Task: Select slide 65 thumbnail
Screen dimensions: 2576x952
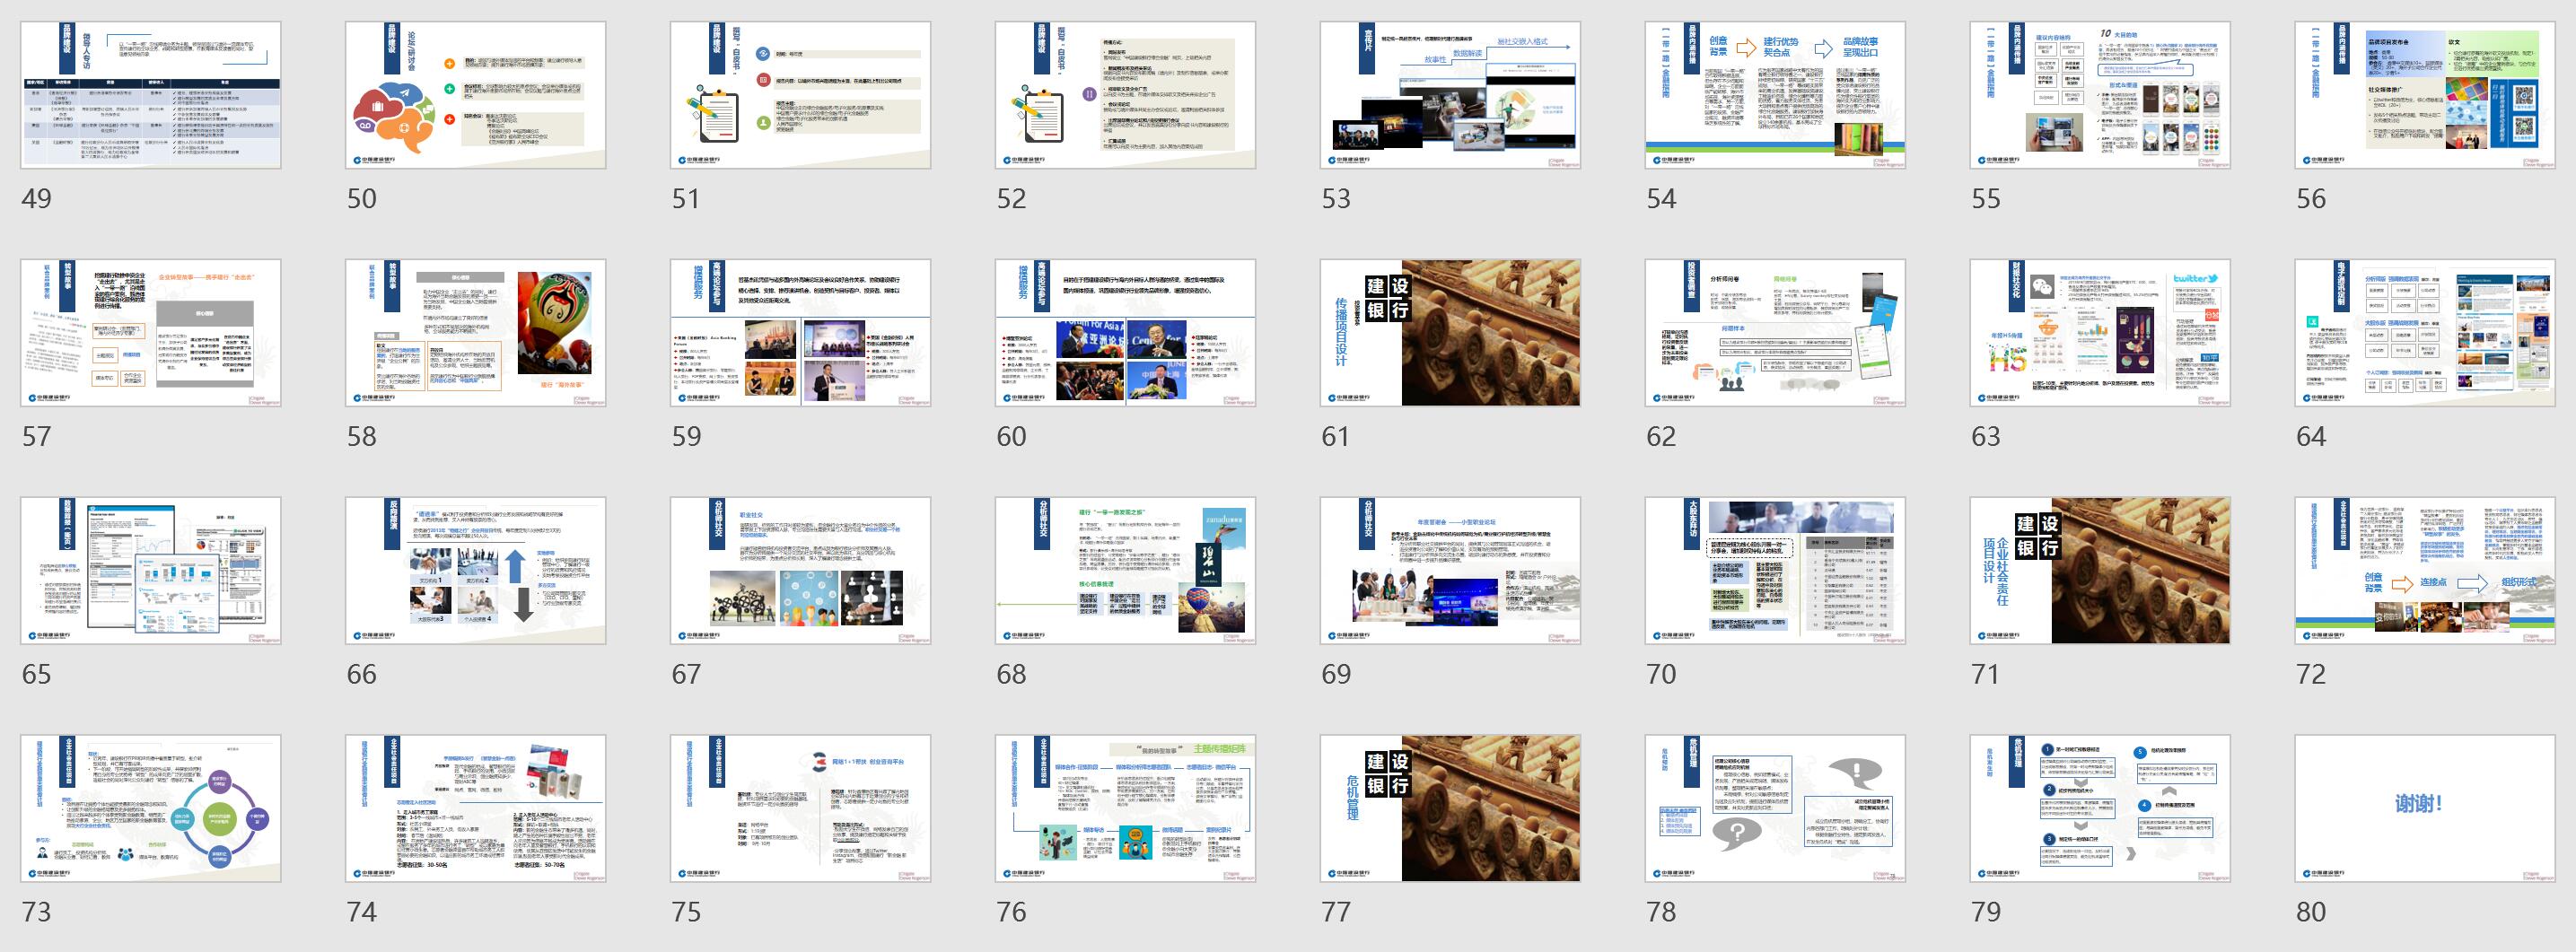Action: tap(151, 571)
